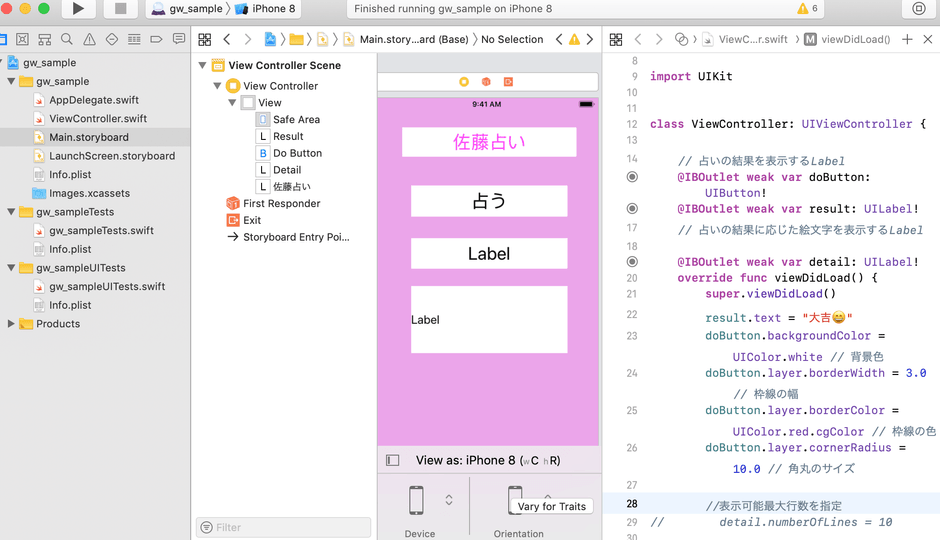Click the outline Filter field
The height and width of the screenshot is (540, 940).
click(x=283, y=527)
